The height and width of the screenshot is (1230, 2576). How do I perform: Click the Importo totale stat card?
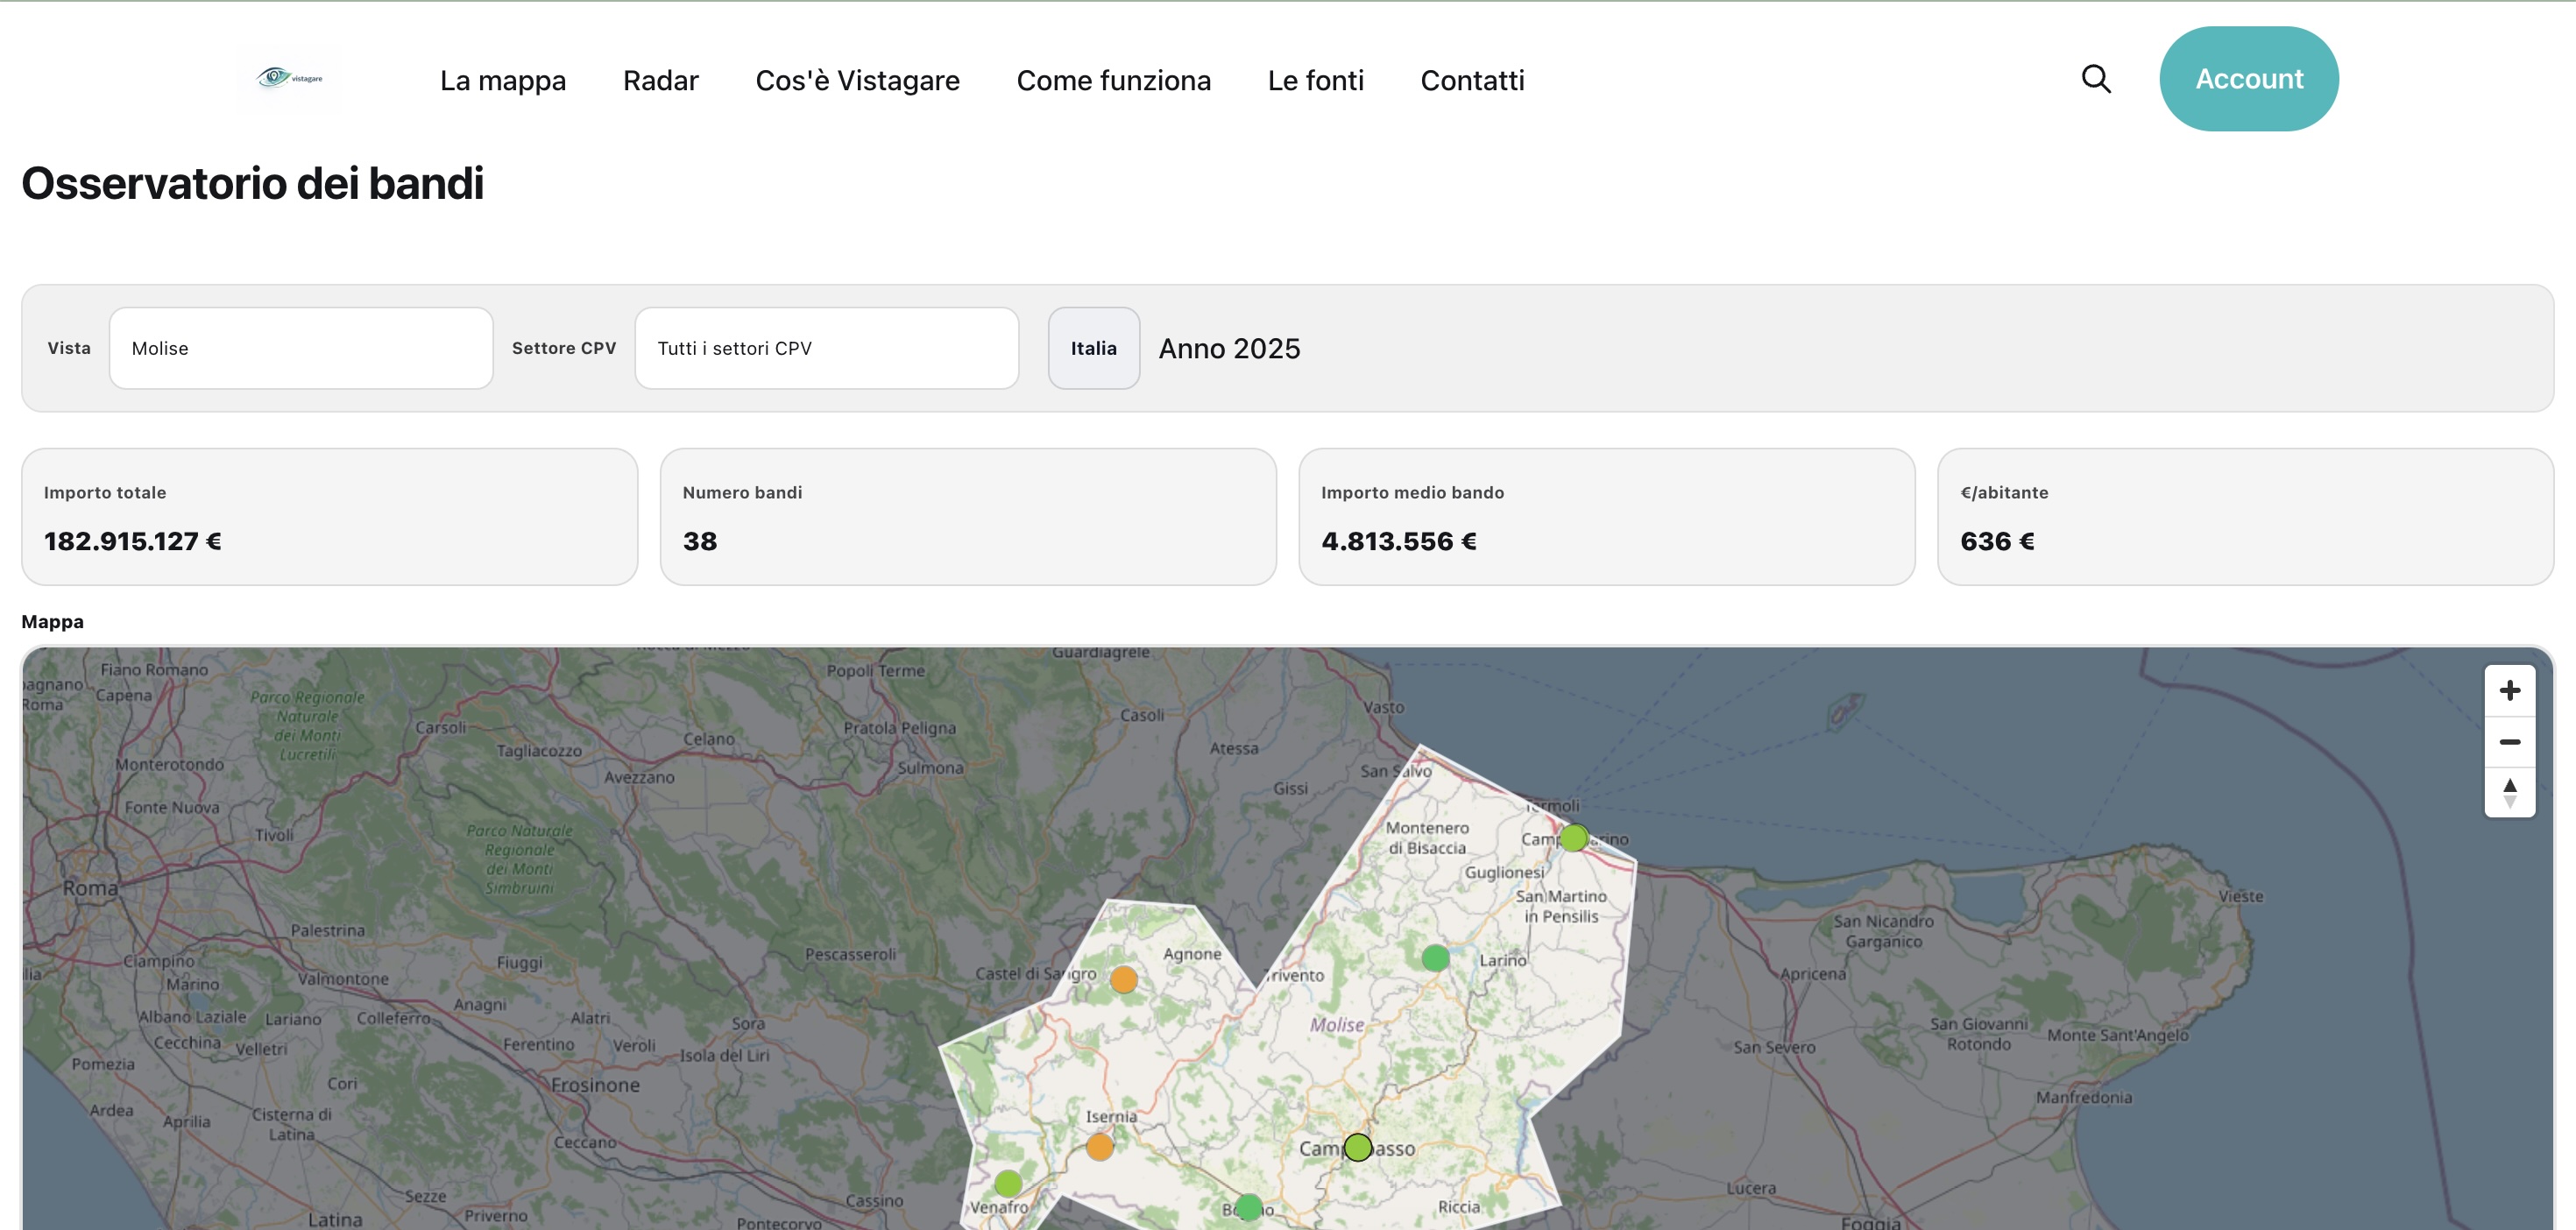coord(330,516)
